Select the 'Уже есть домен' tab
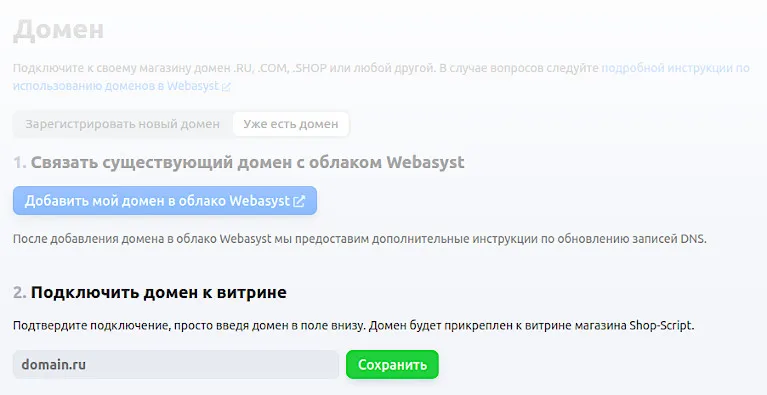 click(x=291, y=124)
